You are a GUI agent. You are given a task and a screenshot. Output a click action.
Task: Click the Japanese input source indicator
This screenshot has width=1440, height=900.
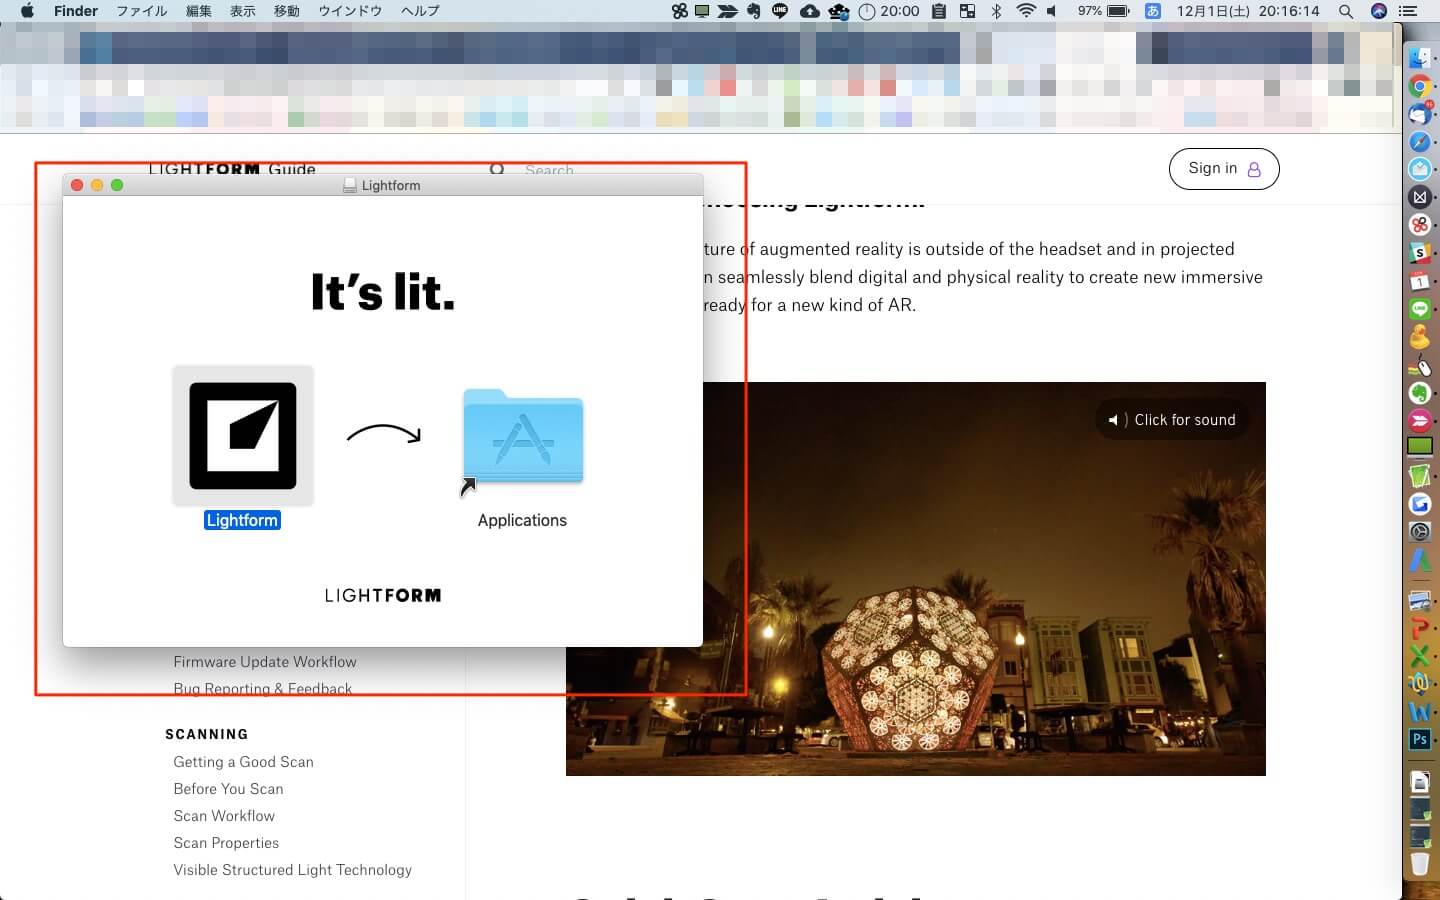click(x=1153, y=11)
